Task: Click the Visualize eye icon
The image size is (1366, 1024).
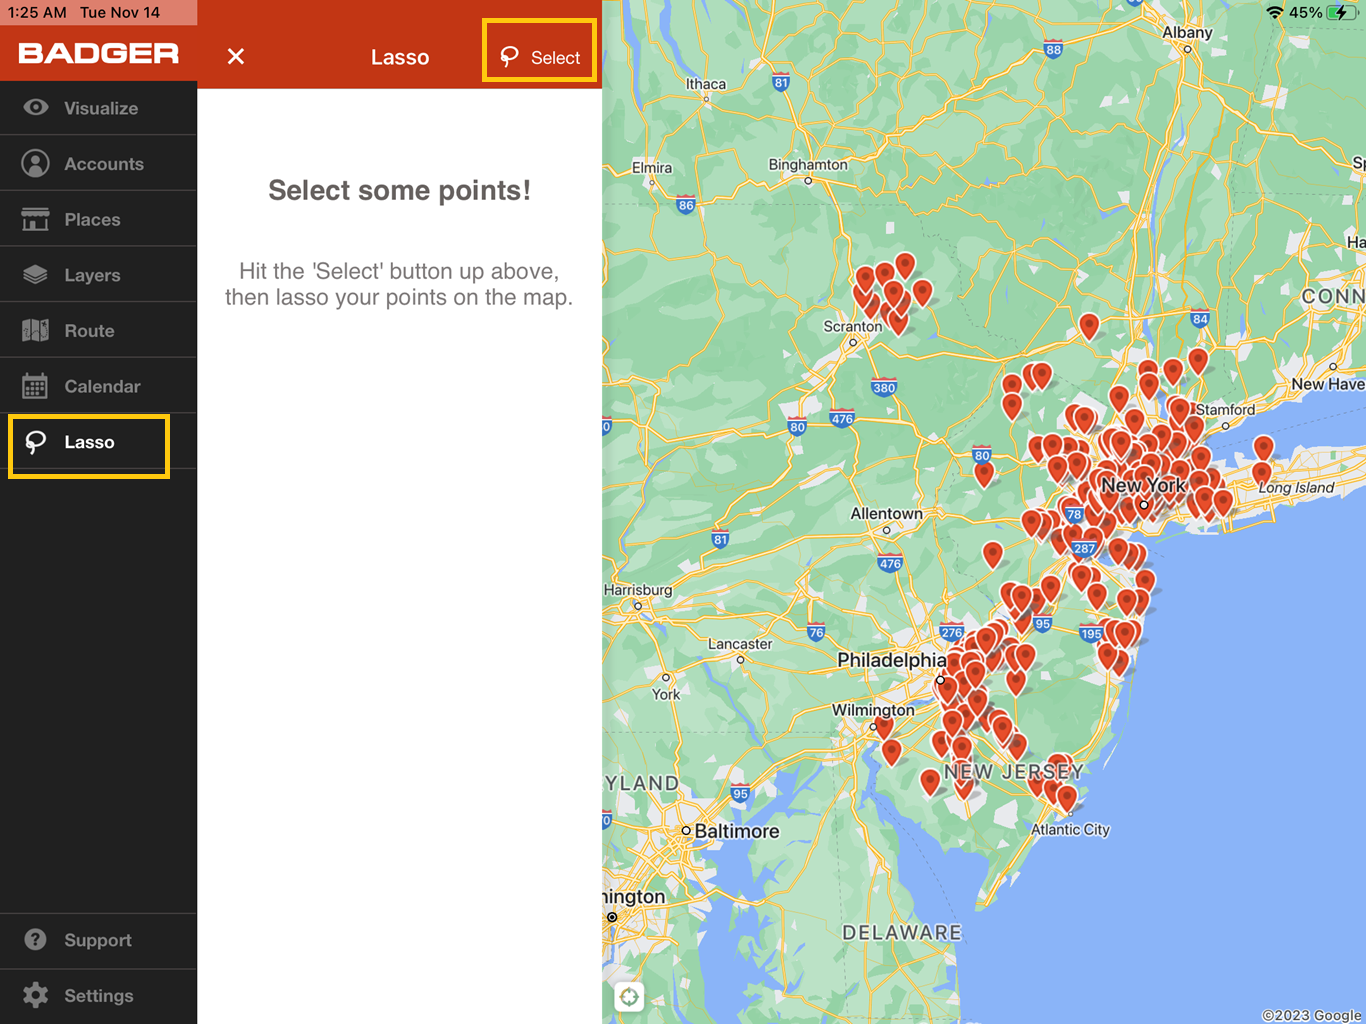Action: [x=36, y=108]
